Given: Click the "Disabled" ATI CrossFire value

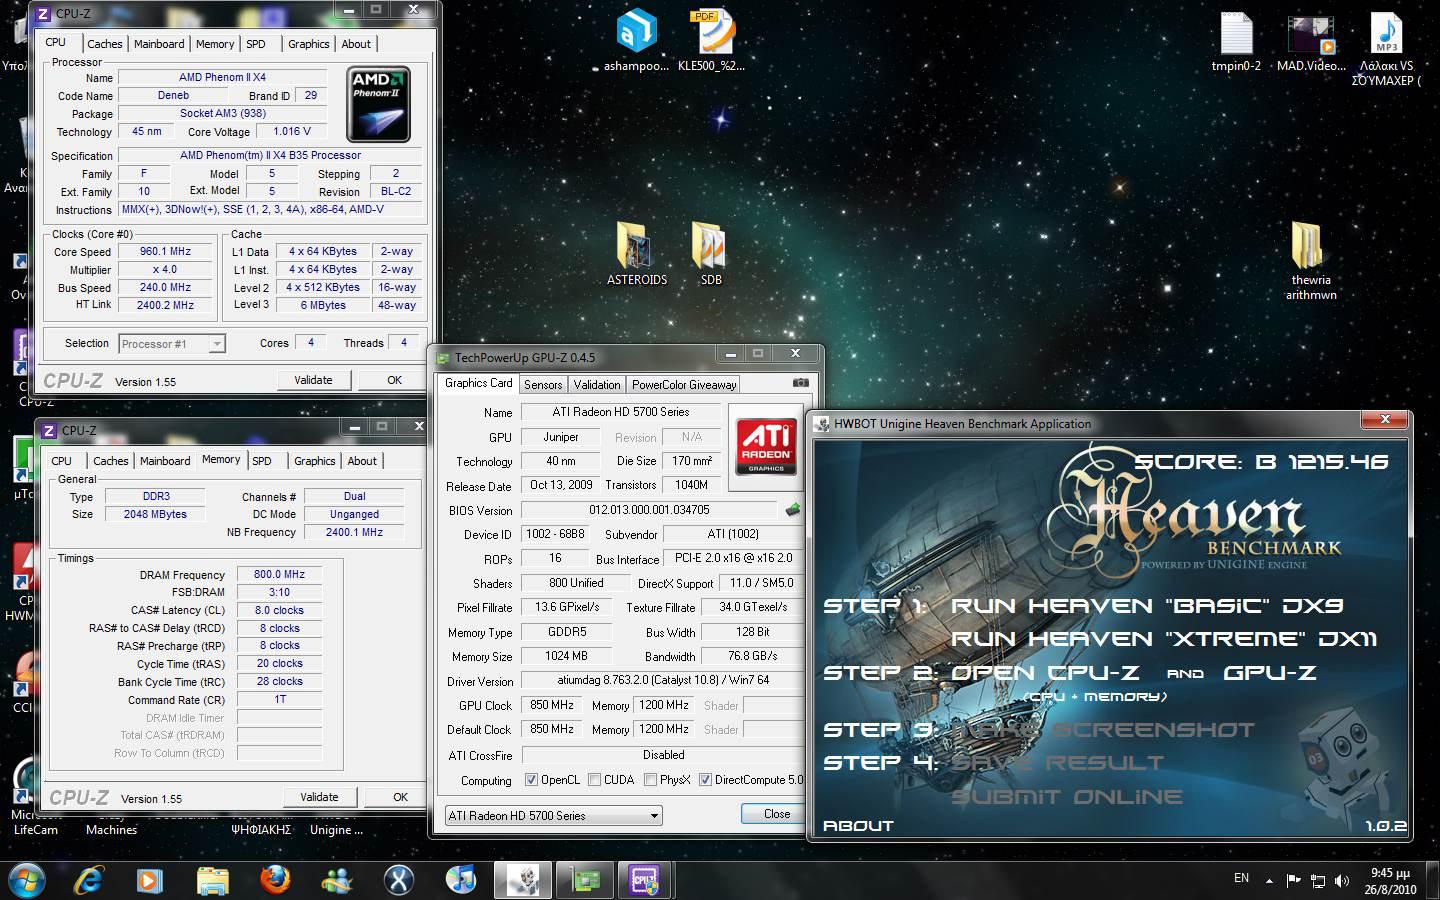Looking at the screenshot, I should (x=663, y=755).
